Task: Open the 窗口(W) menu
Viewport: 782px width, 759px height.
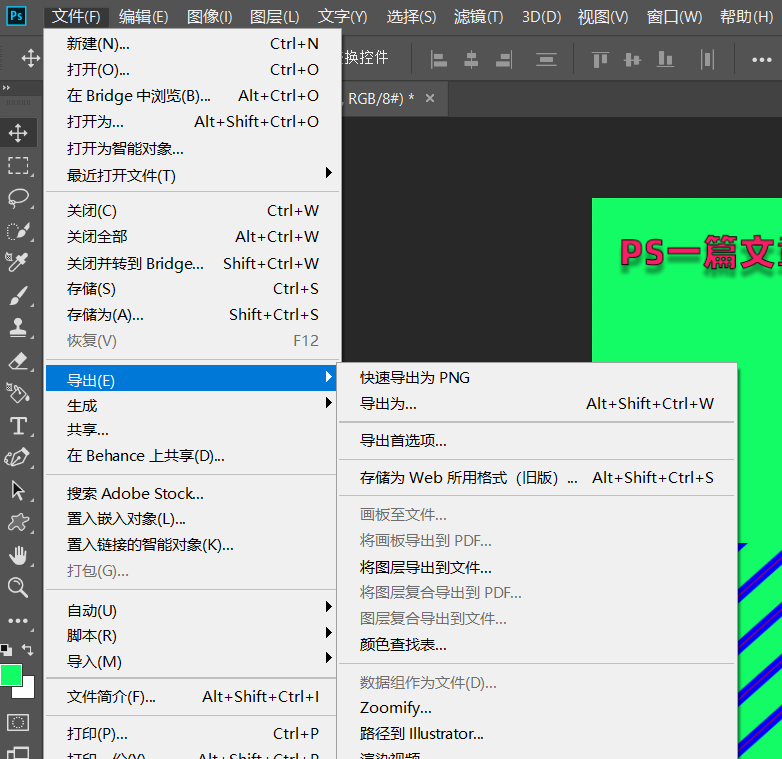Action: (674, 16)
